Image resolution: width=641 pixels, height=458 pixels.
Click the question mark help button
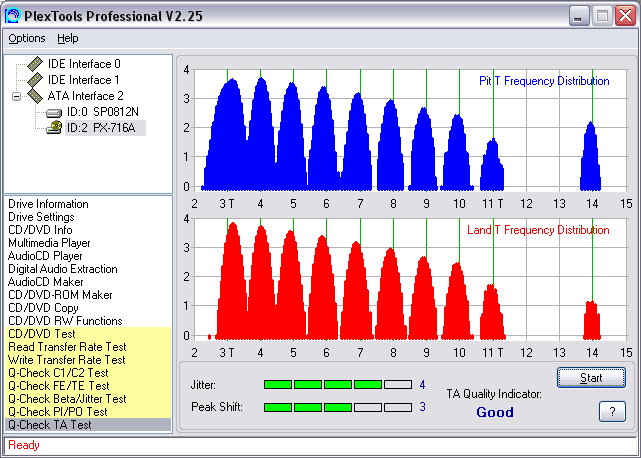[x=612, y=411]
